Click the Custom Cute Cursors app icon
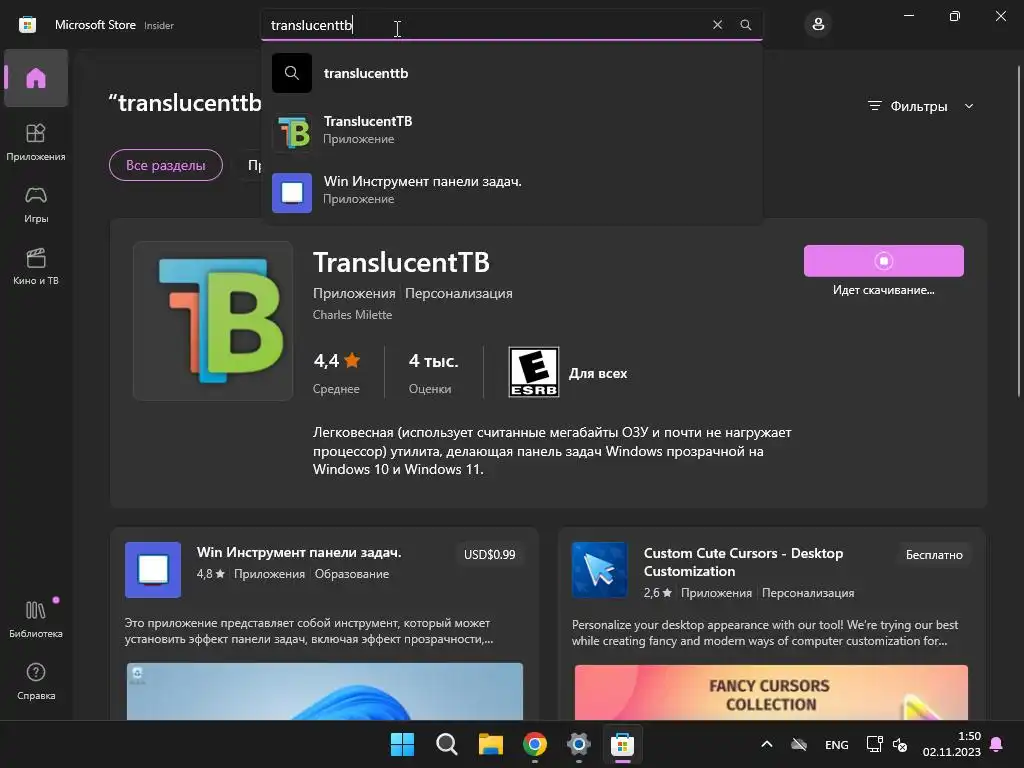The width and height of the screenshot is (1024, 768). tap(599, 569)
